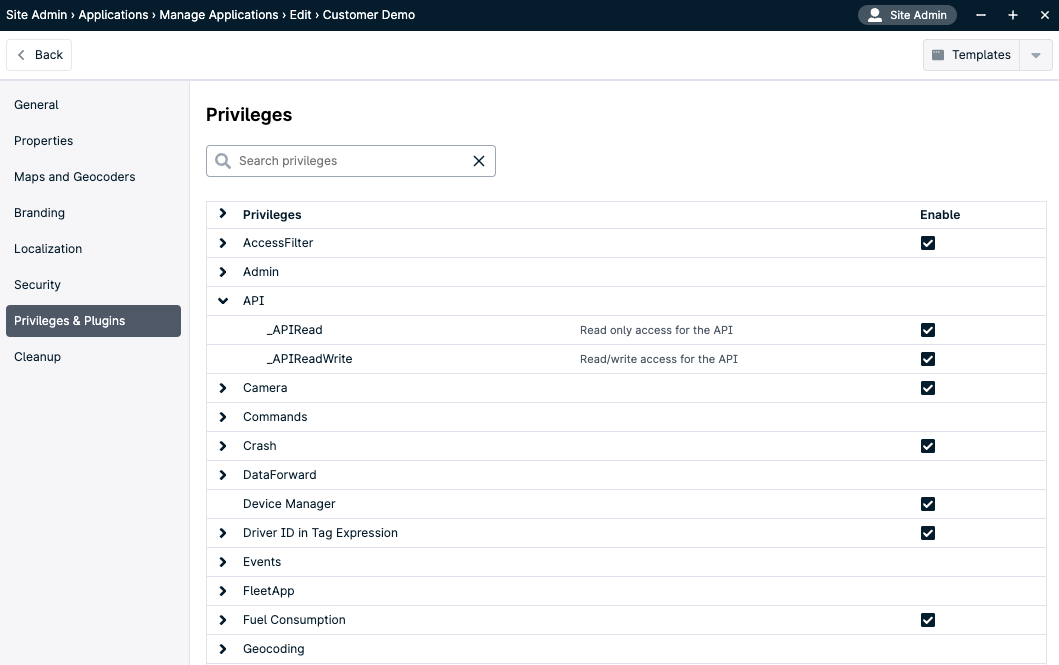Expand the Commands privilege group
Screen dimensions: 1059x665
point(223,417)
